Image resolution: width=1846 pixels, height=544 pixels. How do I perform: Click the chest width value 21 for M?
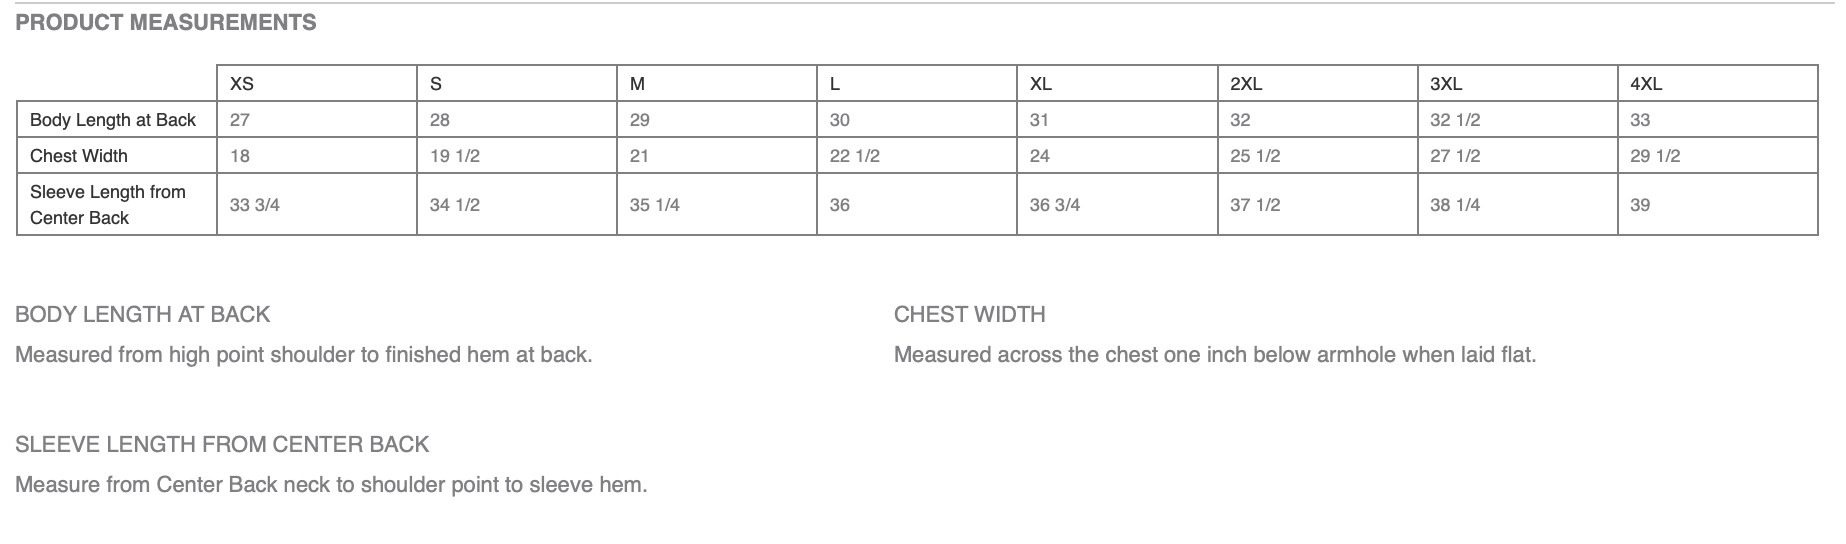click(x=640, y=156)
